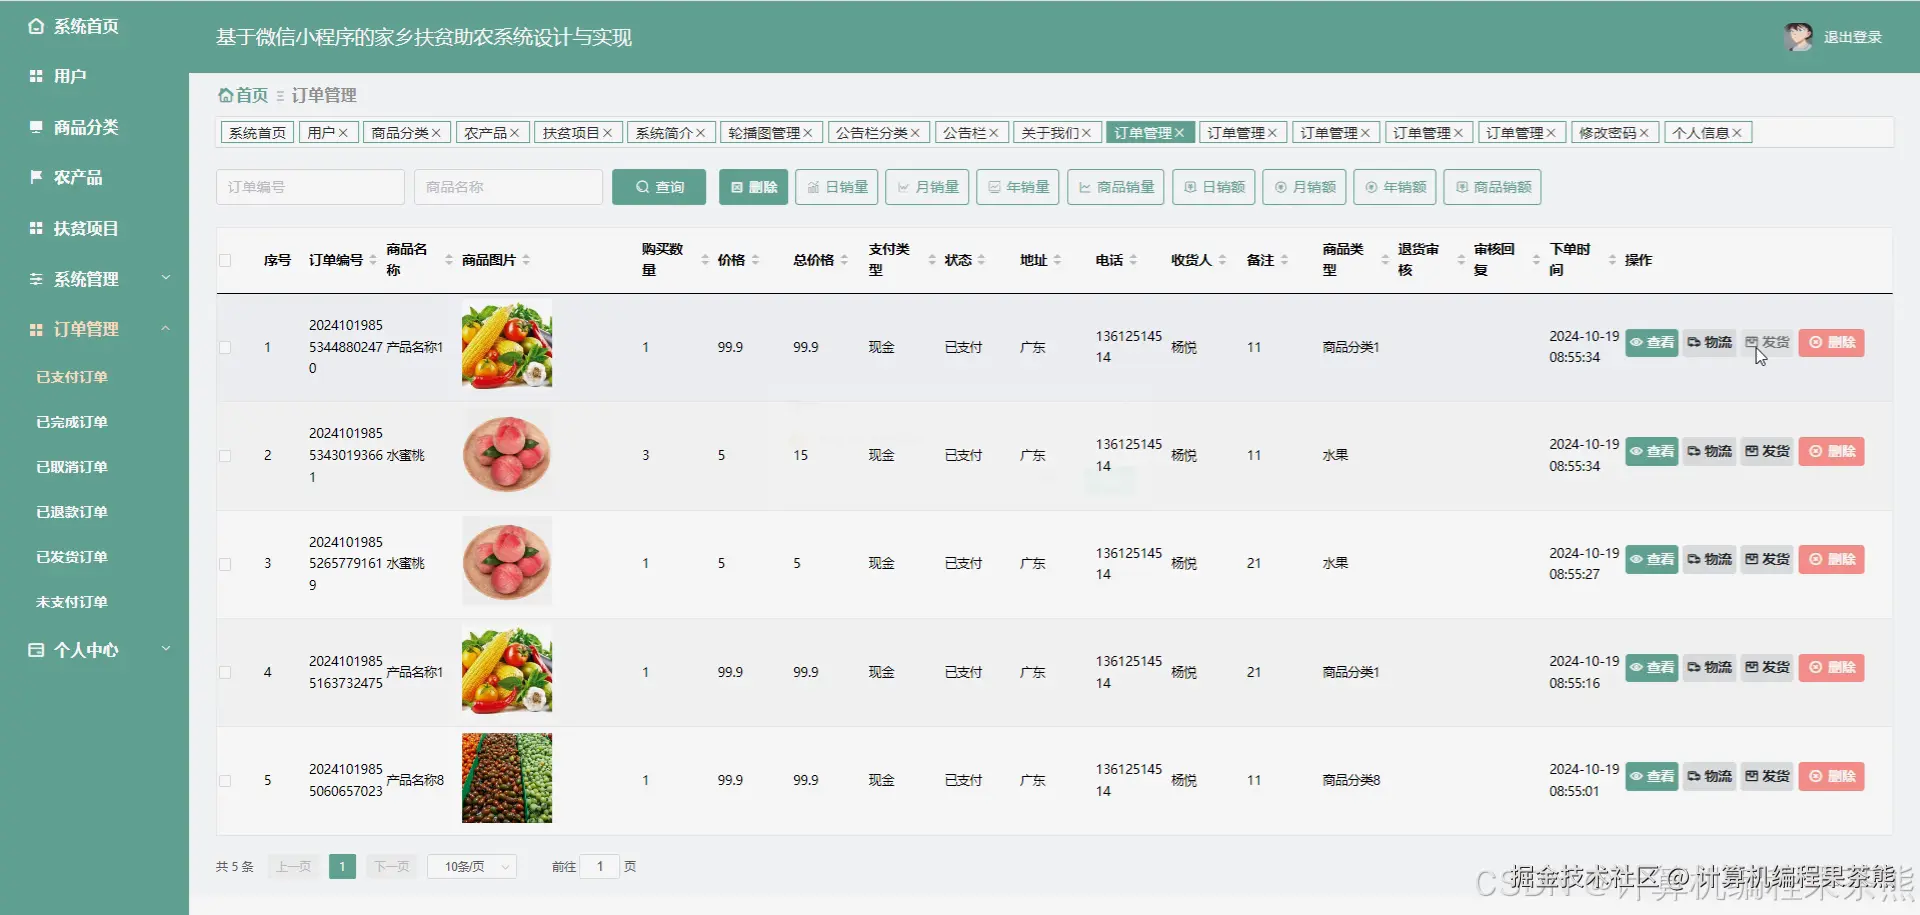The height and width of the screenshot is (915, 1920).
Task: Close the 农产品 tab
Action: 514,133
